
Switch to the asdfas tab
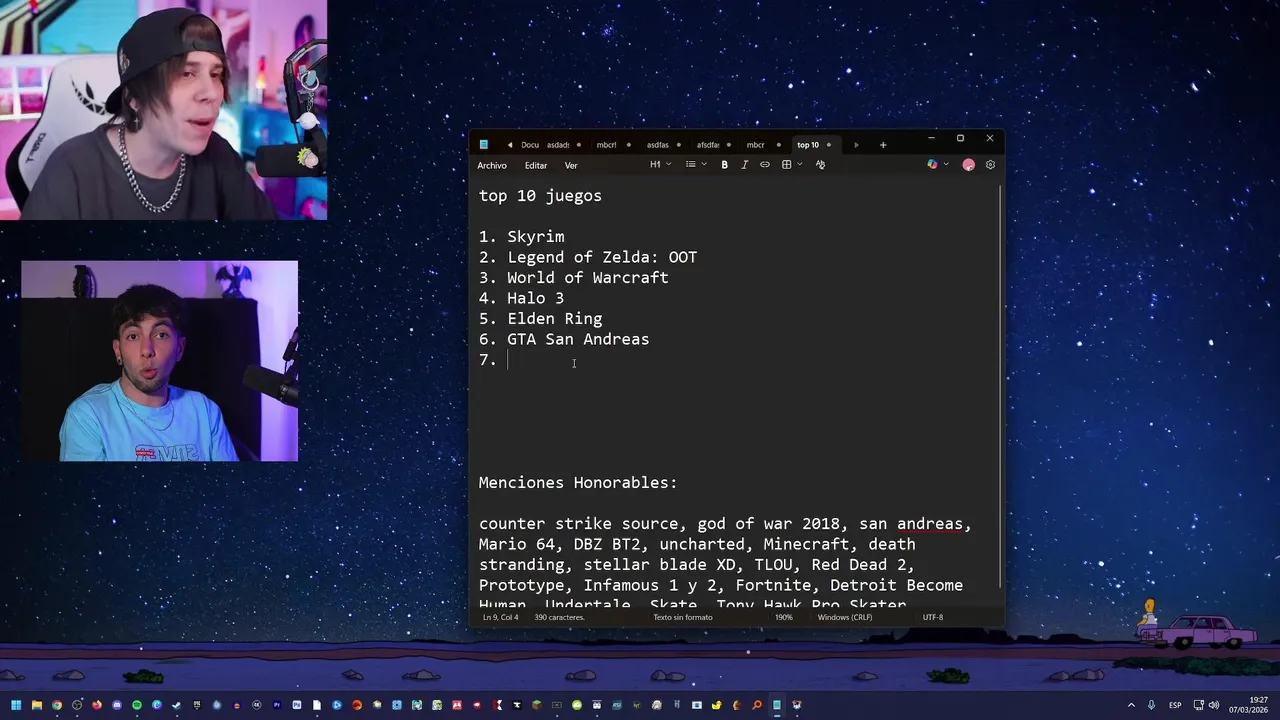click(x=657, y=145)
